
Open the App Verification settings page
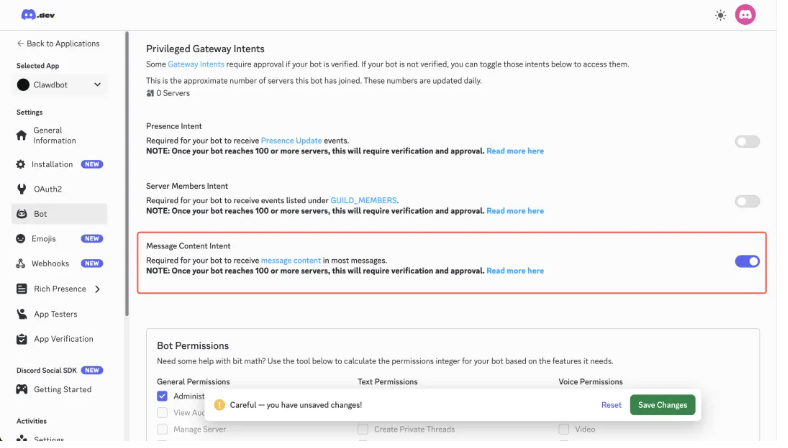[x=63, y=339]
